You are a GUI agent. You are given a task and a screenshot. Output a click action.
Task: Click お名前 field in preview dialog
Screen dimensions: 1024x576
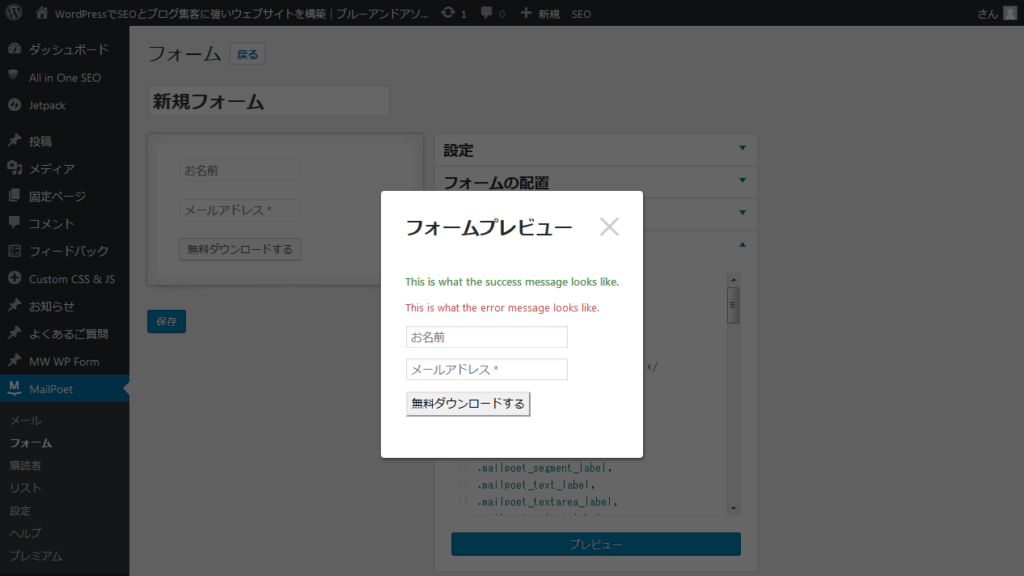coord(487,337)
